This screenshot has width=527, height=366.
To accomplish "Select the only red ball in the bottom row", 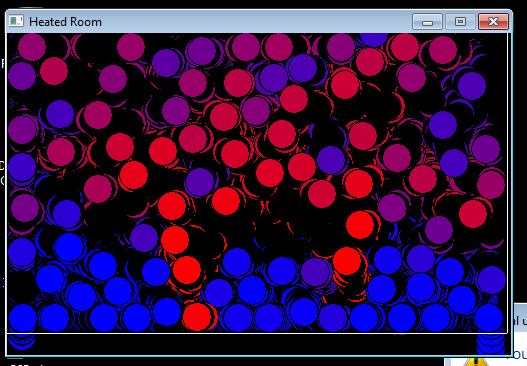I will click(x=197, y=317).
